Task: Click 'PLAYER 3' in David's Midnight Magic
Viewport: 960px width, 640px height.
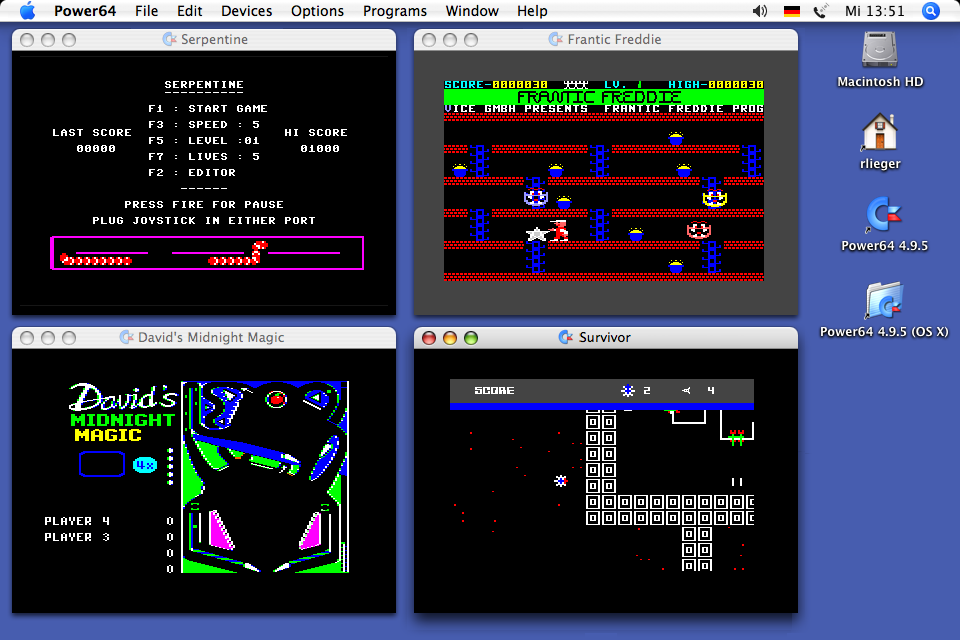Action: point(77,537)
